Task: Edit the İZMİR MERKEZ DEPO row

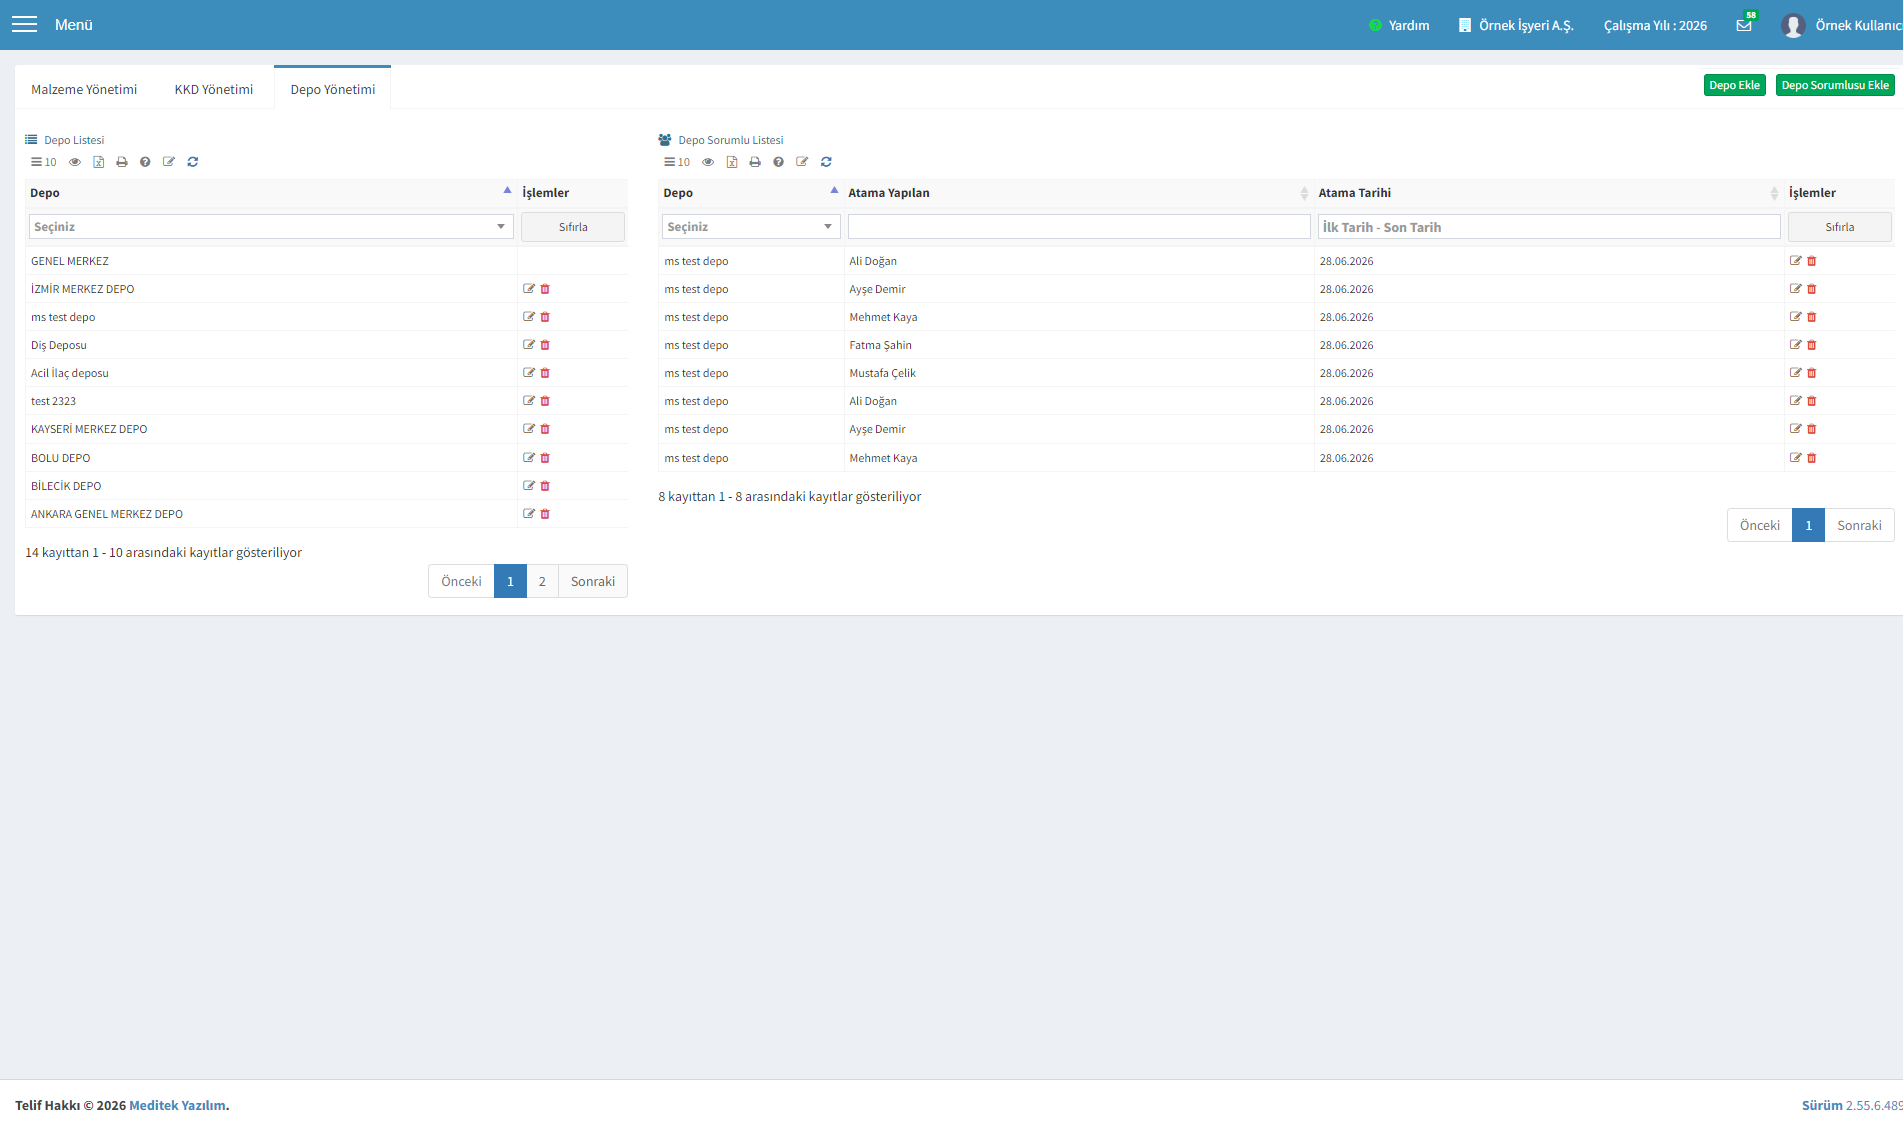Action: coord(529,289)
